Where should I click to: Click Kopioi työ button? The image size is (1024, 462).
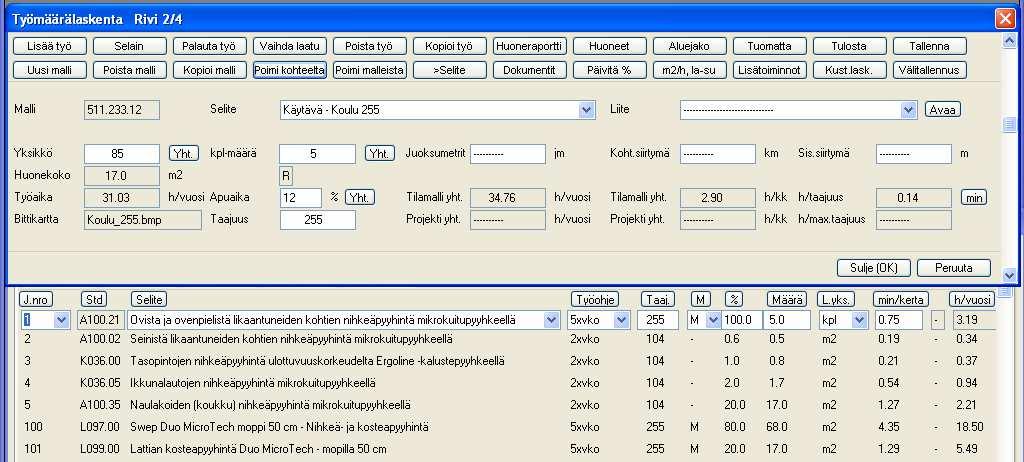click(x=449, y=46)
